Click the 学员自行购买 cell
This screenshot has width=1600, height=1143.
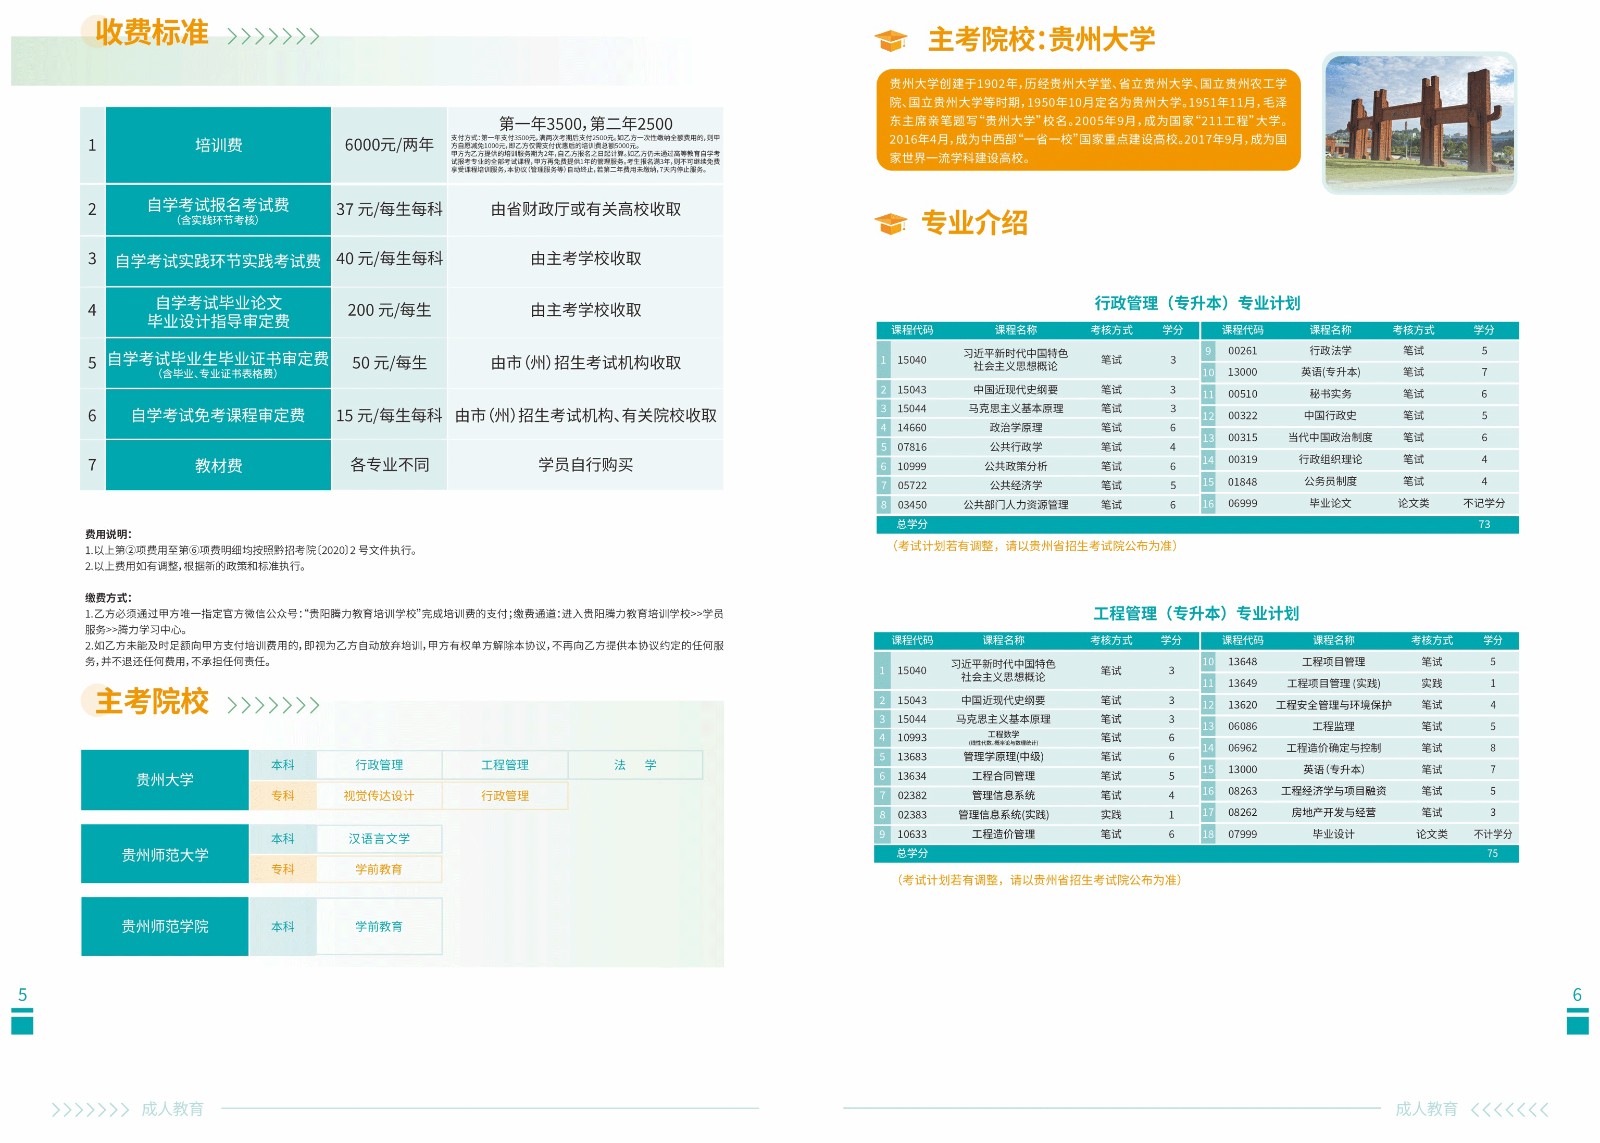[586, 465]
